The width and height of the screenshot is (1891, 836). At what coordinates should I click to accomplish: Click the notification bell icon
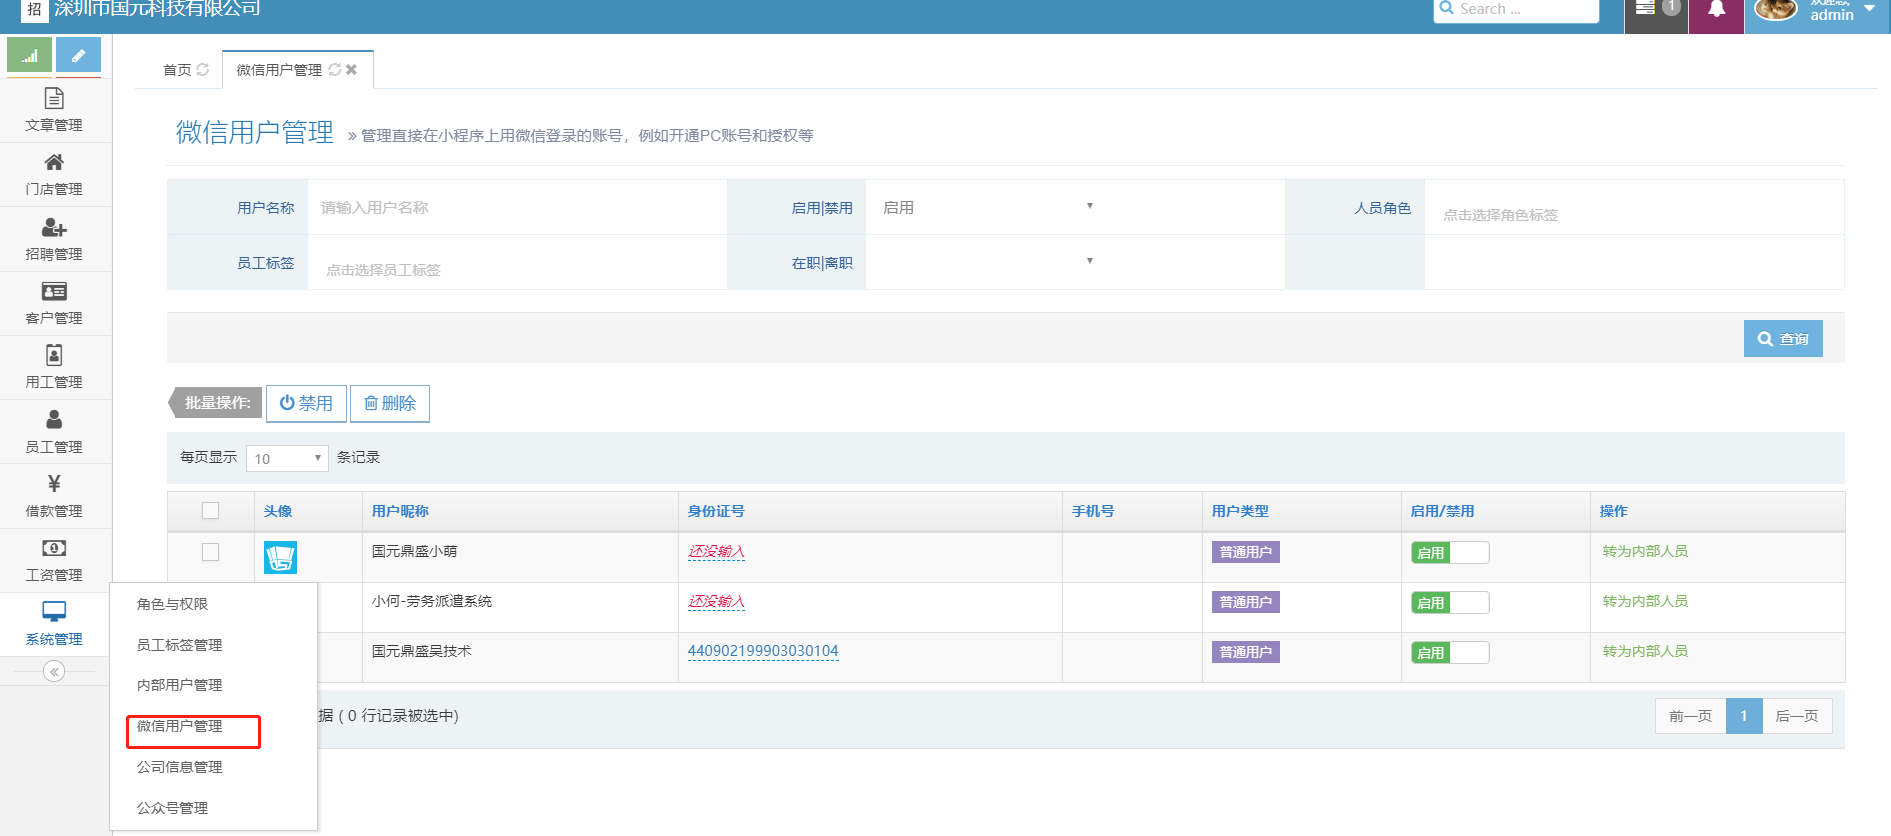tap(1716, 10)
